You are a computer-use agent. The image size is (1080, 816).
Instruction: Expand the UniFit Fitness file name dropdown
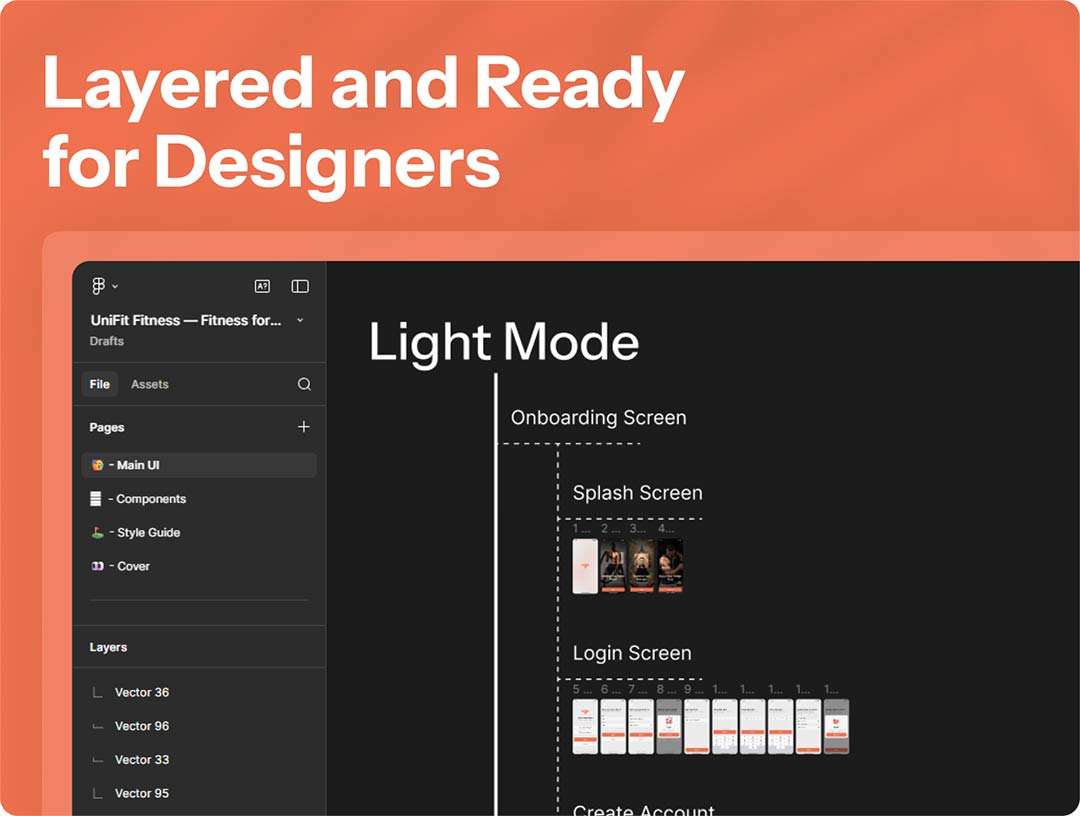point(300,320)
